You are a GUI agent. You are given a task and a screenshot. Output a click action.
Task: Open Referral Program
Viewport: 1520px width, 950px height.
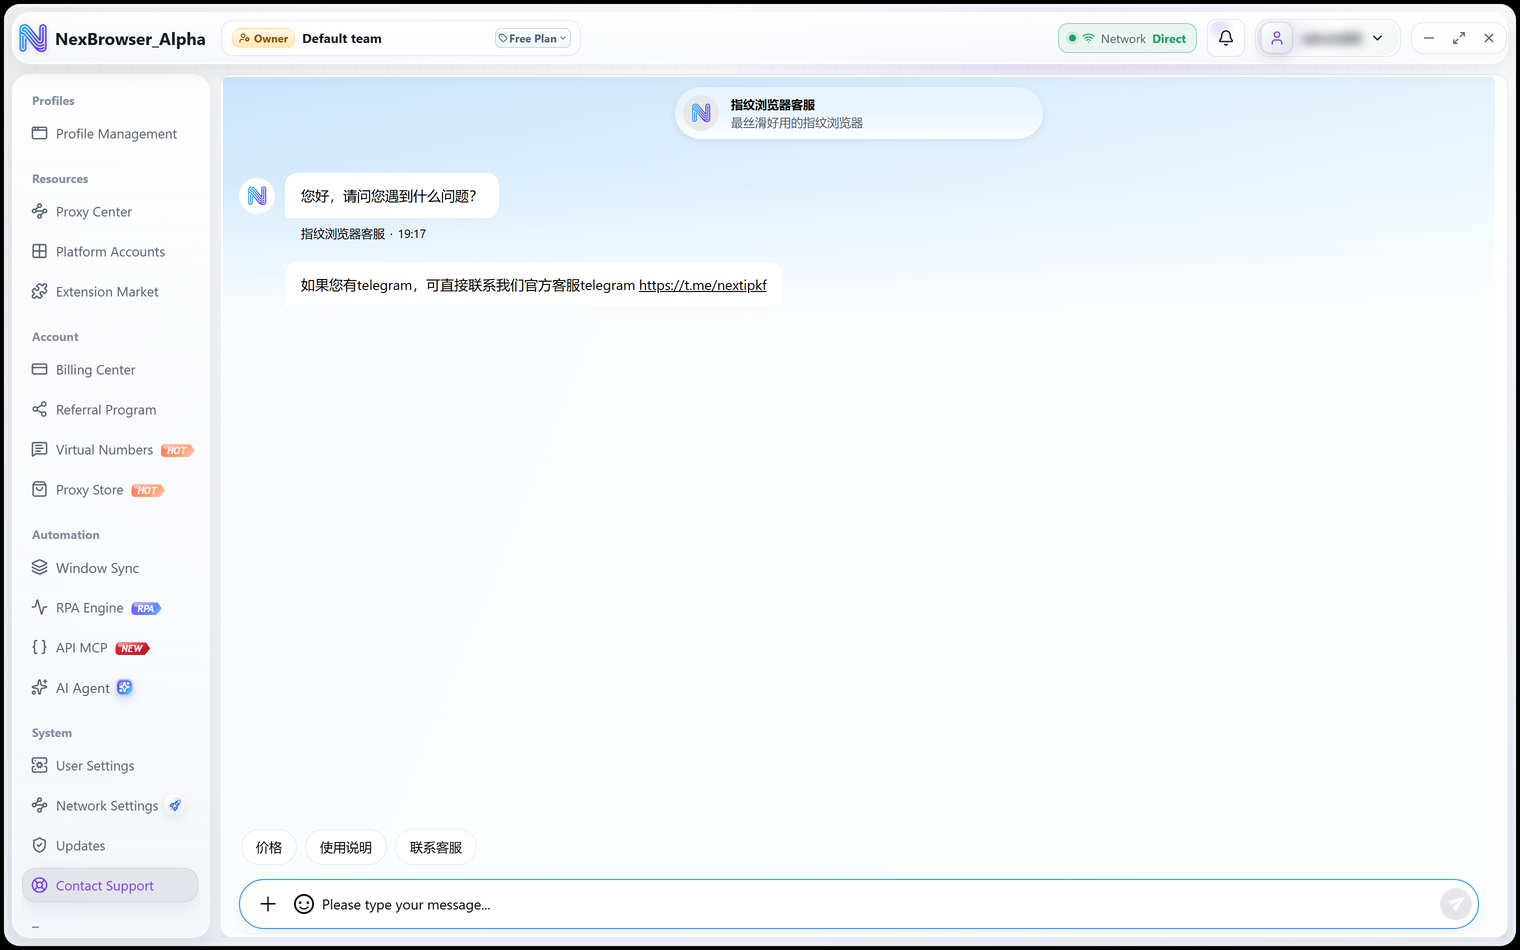coord(110,409)
